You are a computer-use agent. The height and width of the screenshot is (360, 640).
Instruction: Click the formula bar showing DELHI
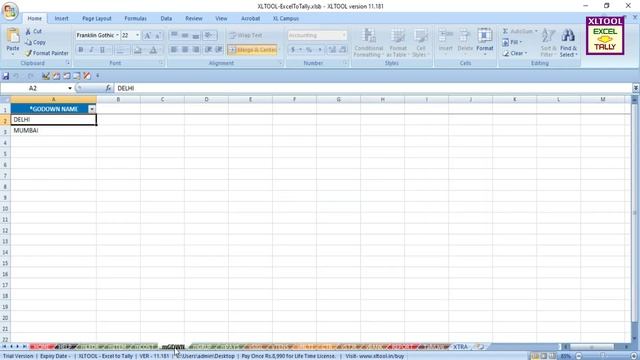(373, 88)
